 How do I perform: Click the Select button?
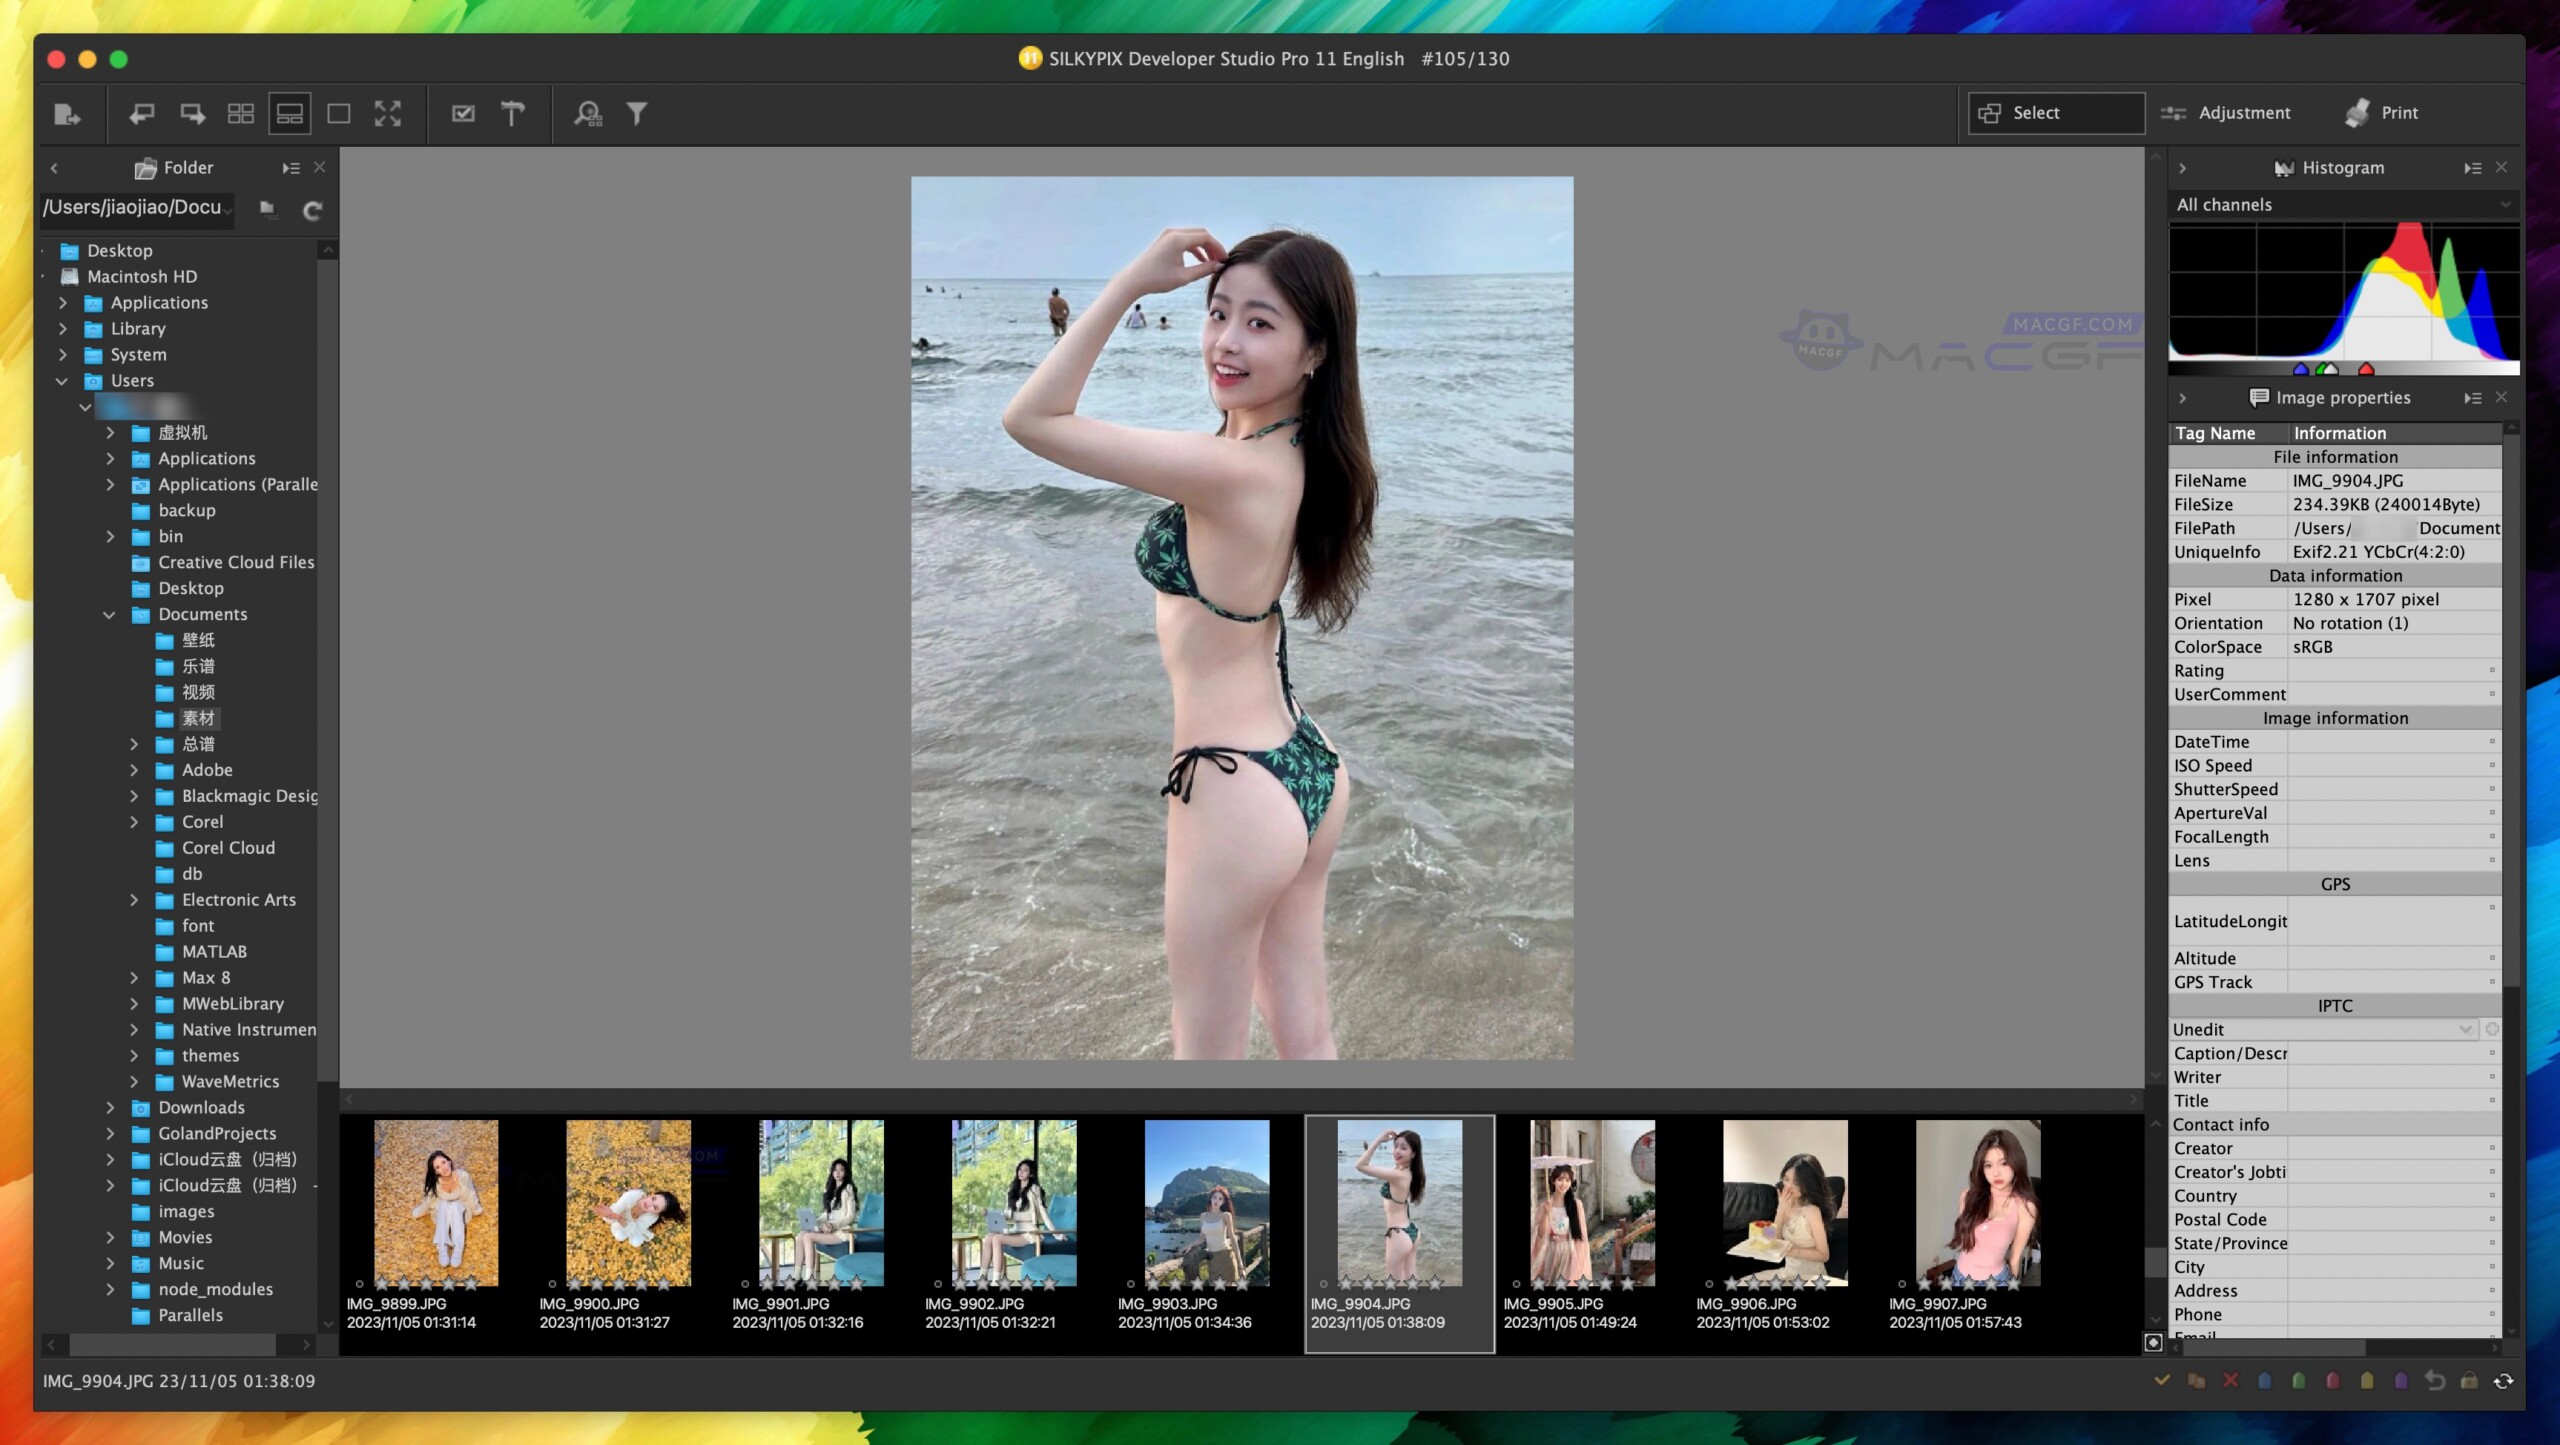pos(2054,112)
